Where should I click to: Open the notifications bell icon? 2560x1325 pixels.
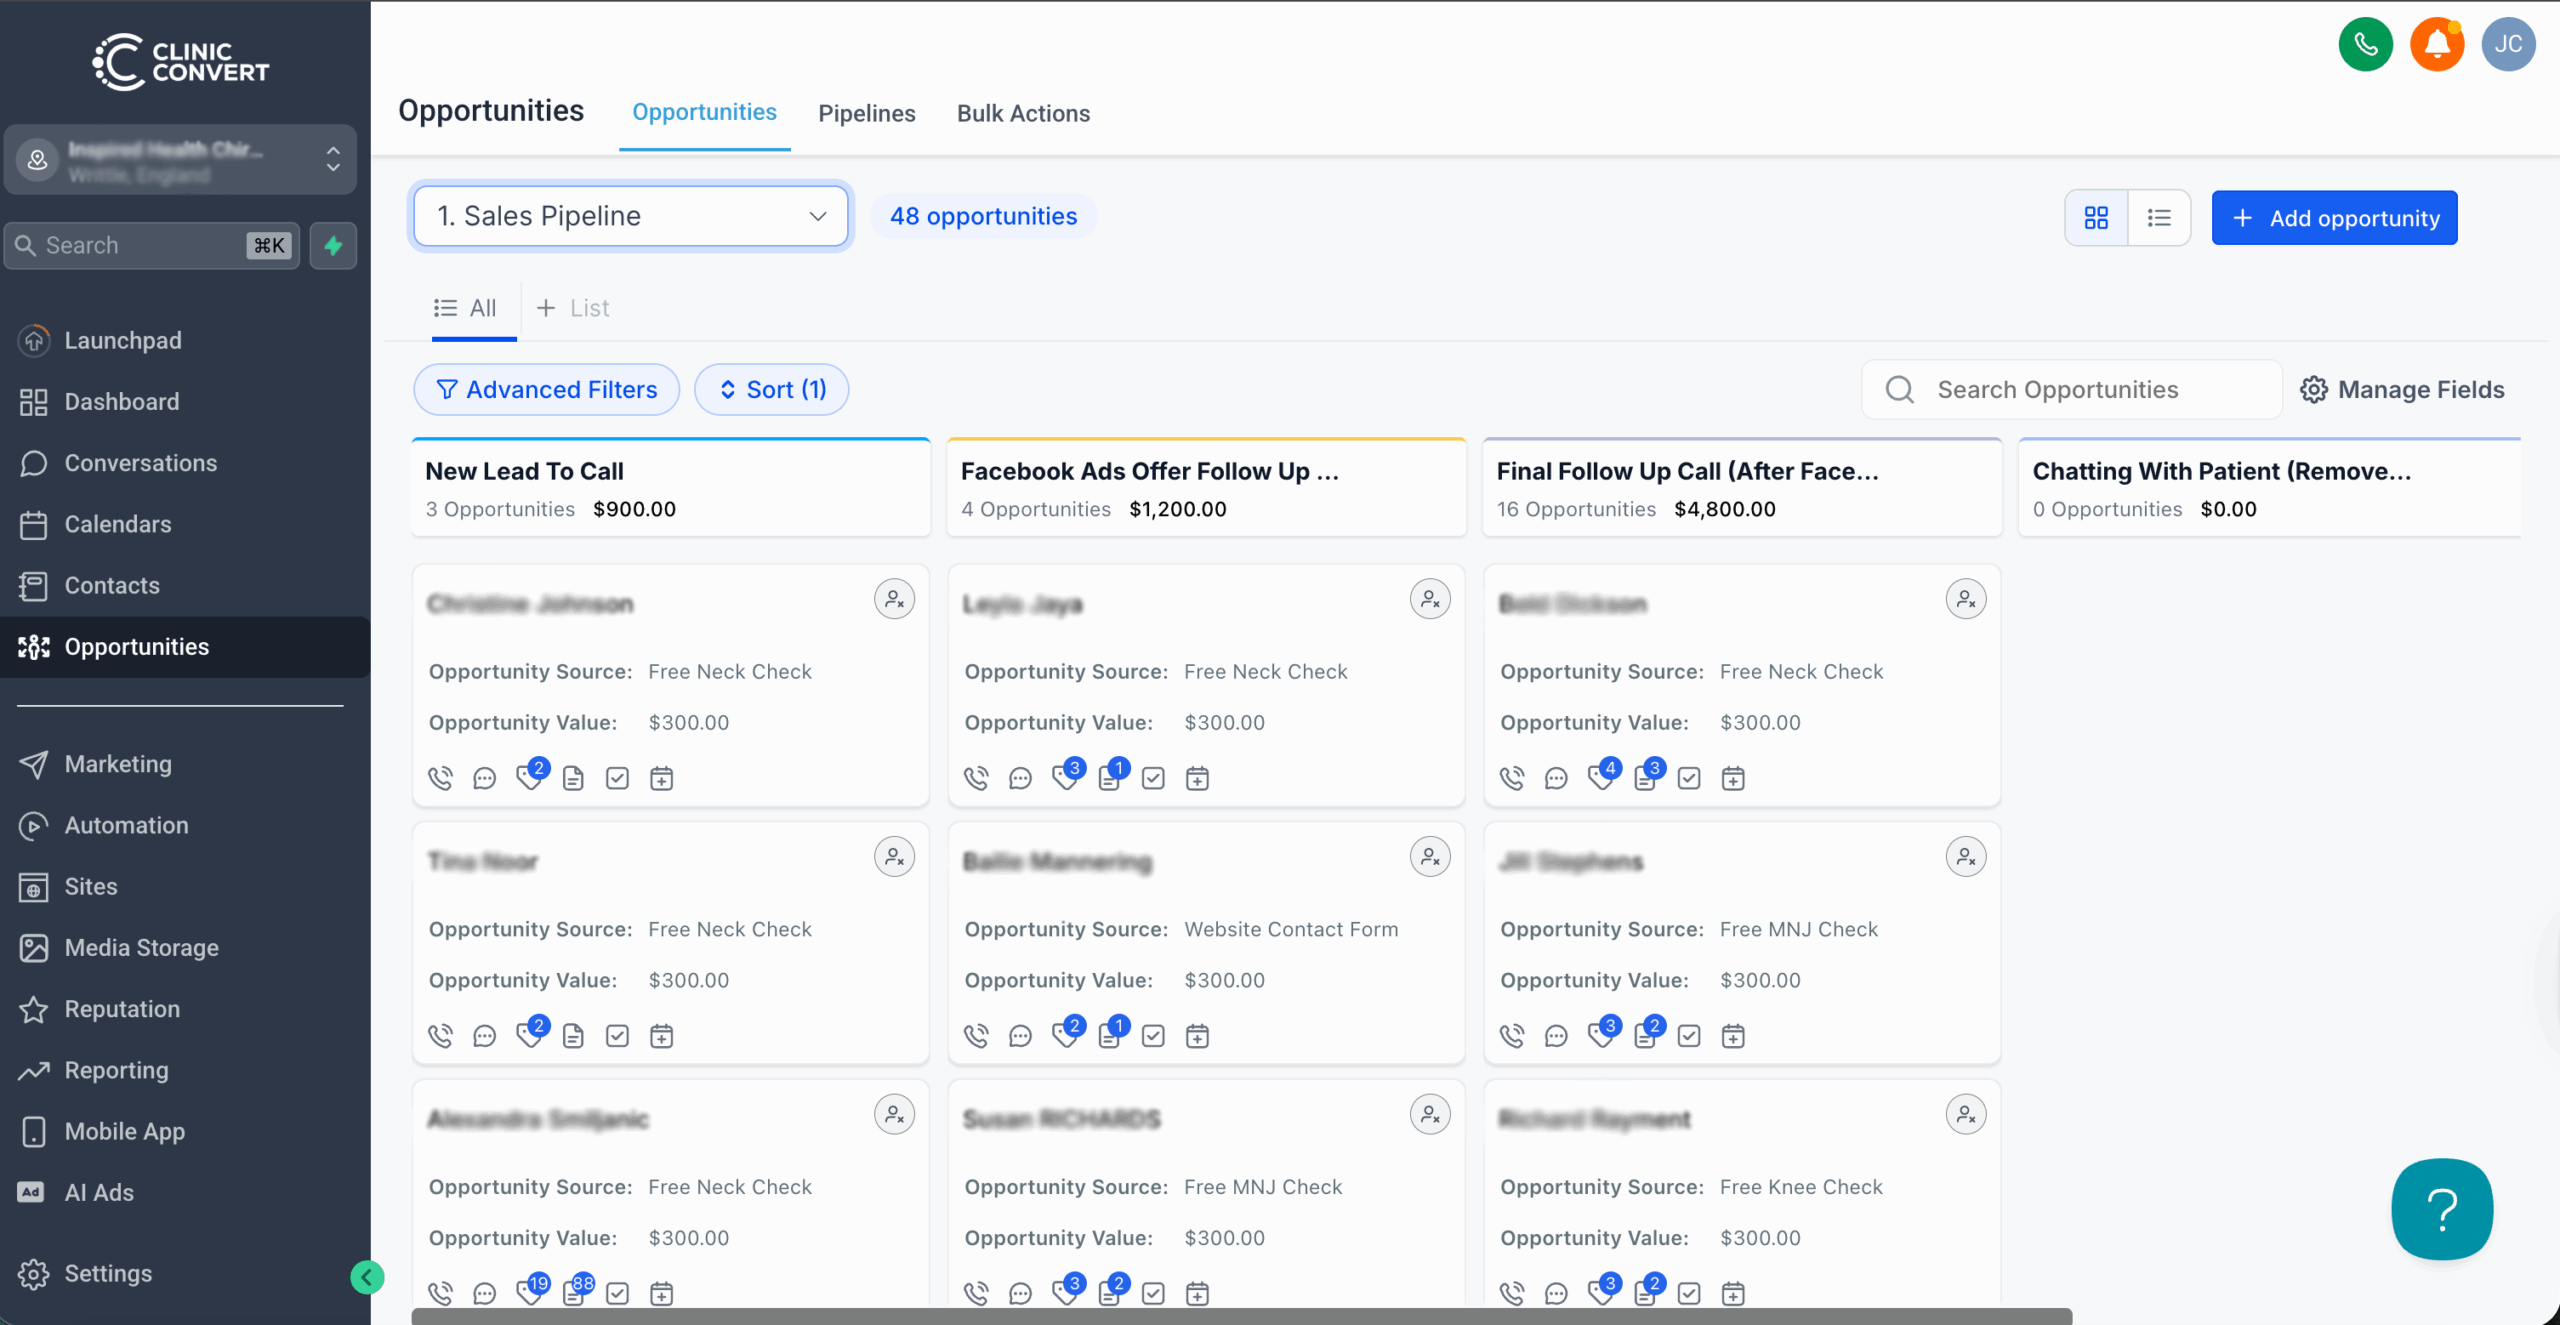coord(2437,44)
